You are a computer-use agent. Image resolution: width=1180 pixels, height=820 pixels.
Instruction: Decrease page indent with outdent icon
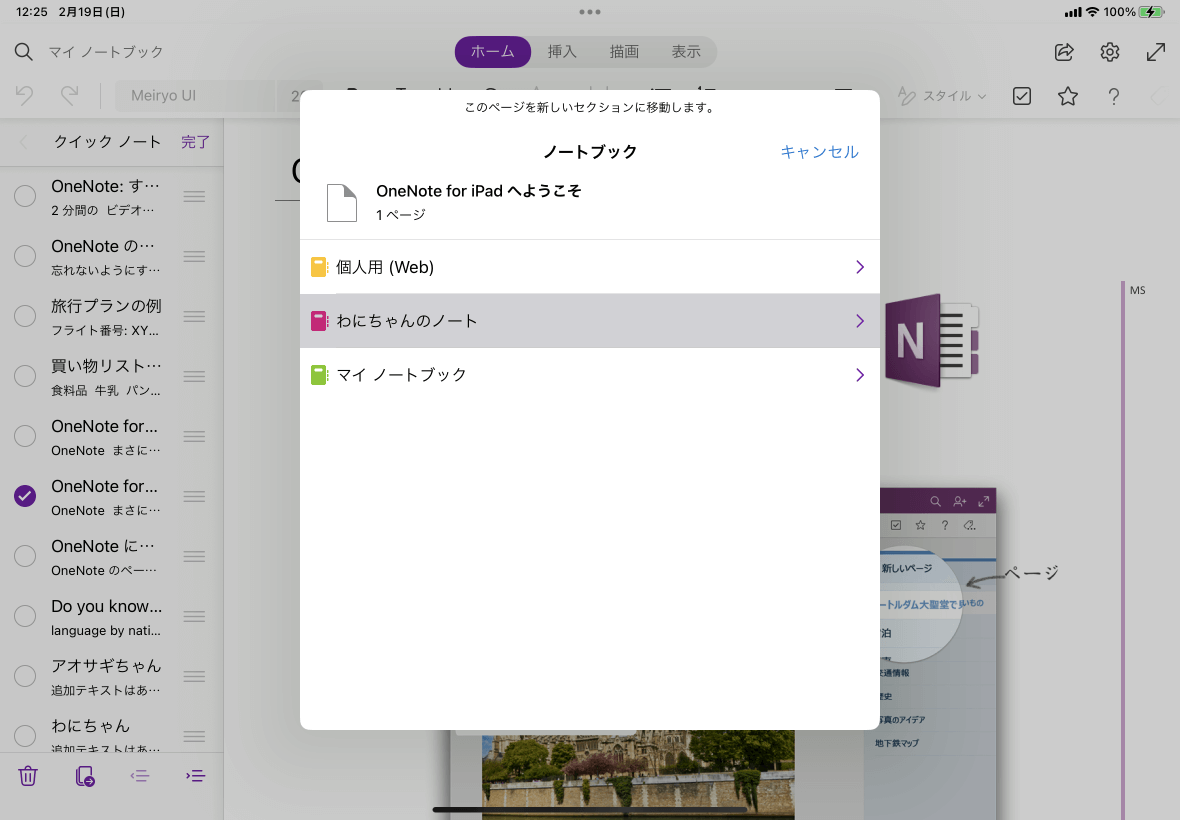pyautogui.click(x=139, y=776)
